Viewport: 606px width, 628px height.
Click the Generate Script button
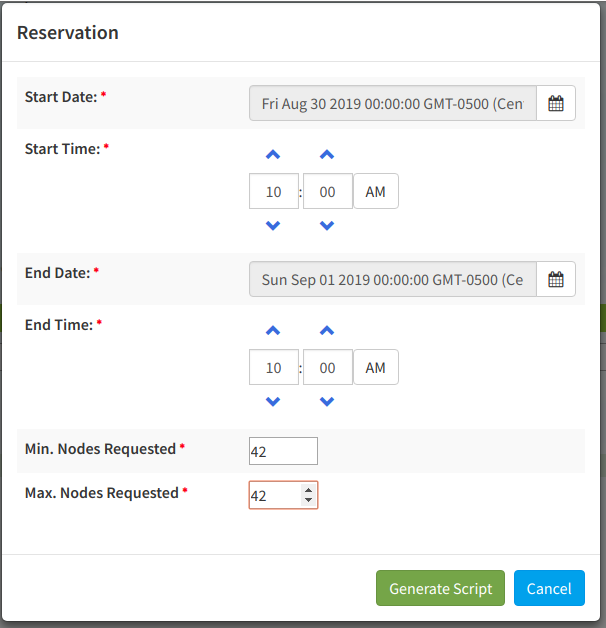pyautogui.click(x=440, y=588)
